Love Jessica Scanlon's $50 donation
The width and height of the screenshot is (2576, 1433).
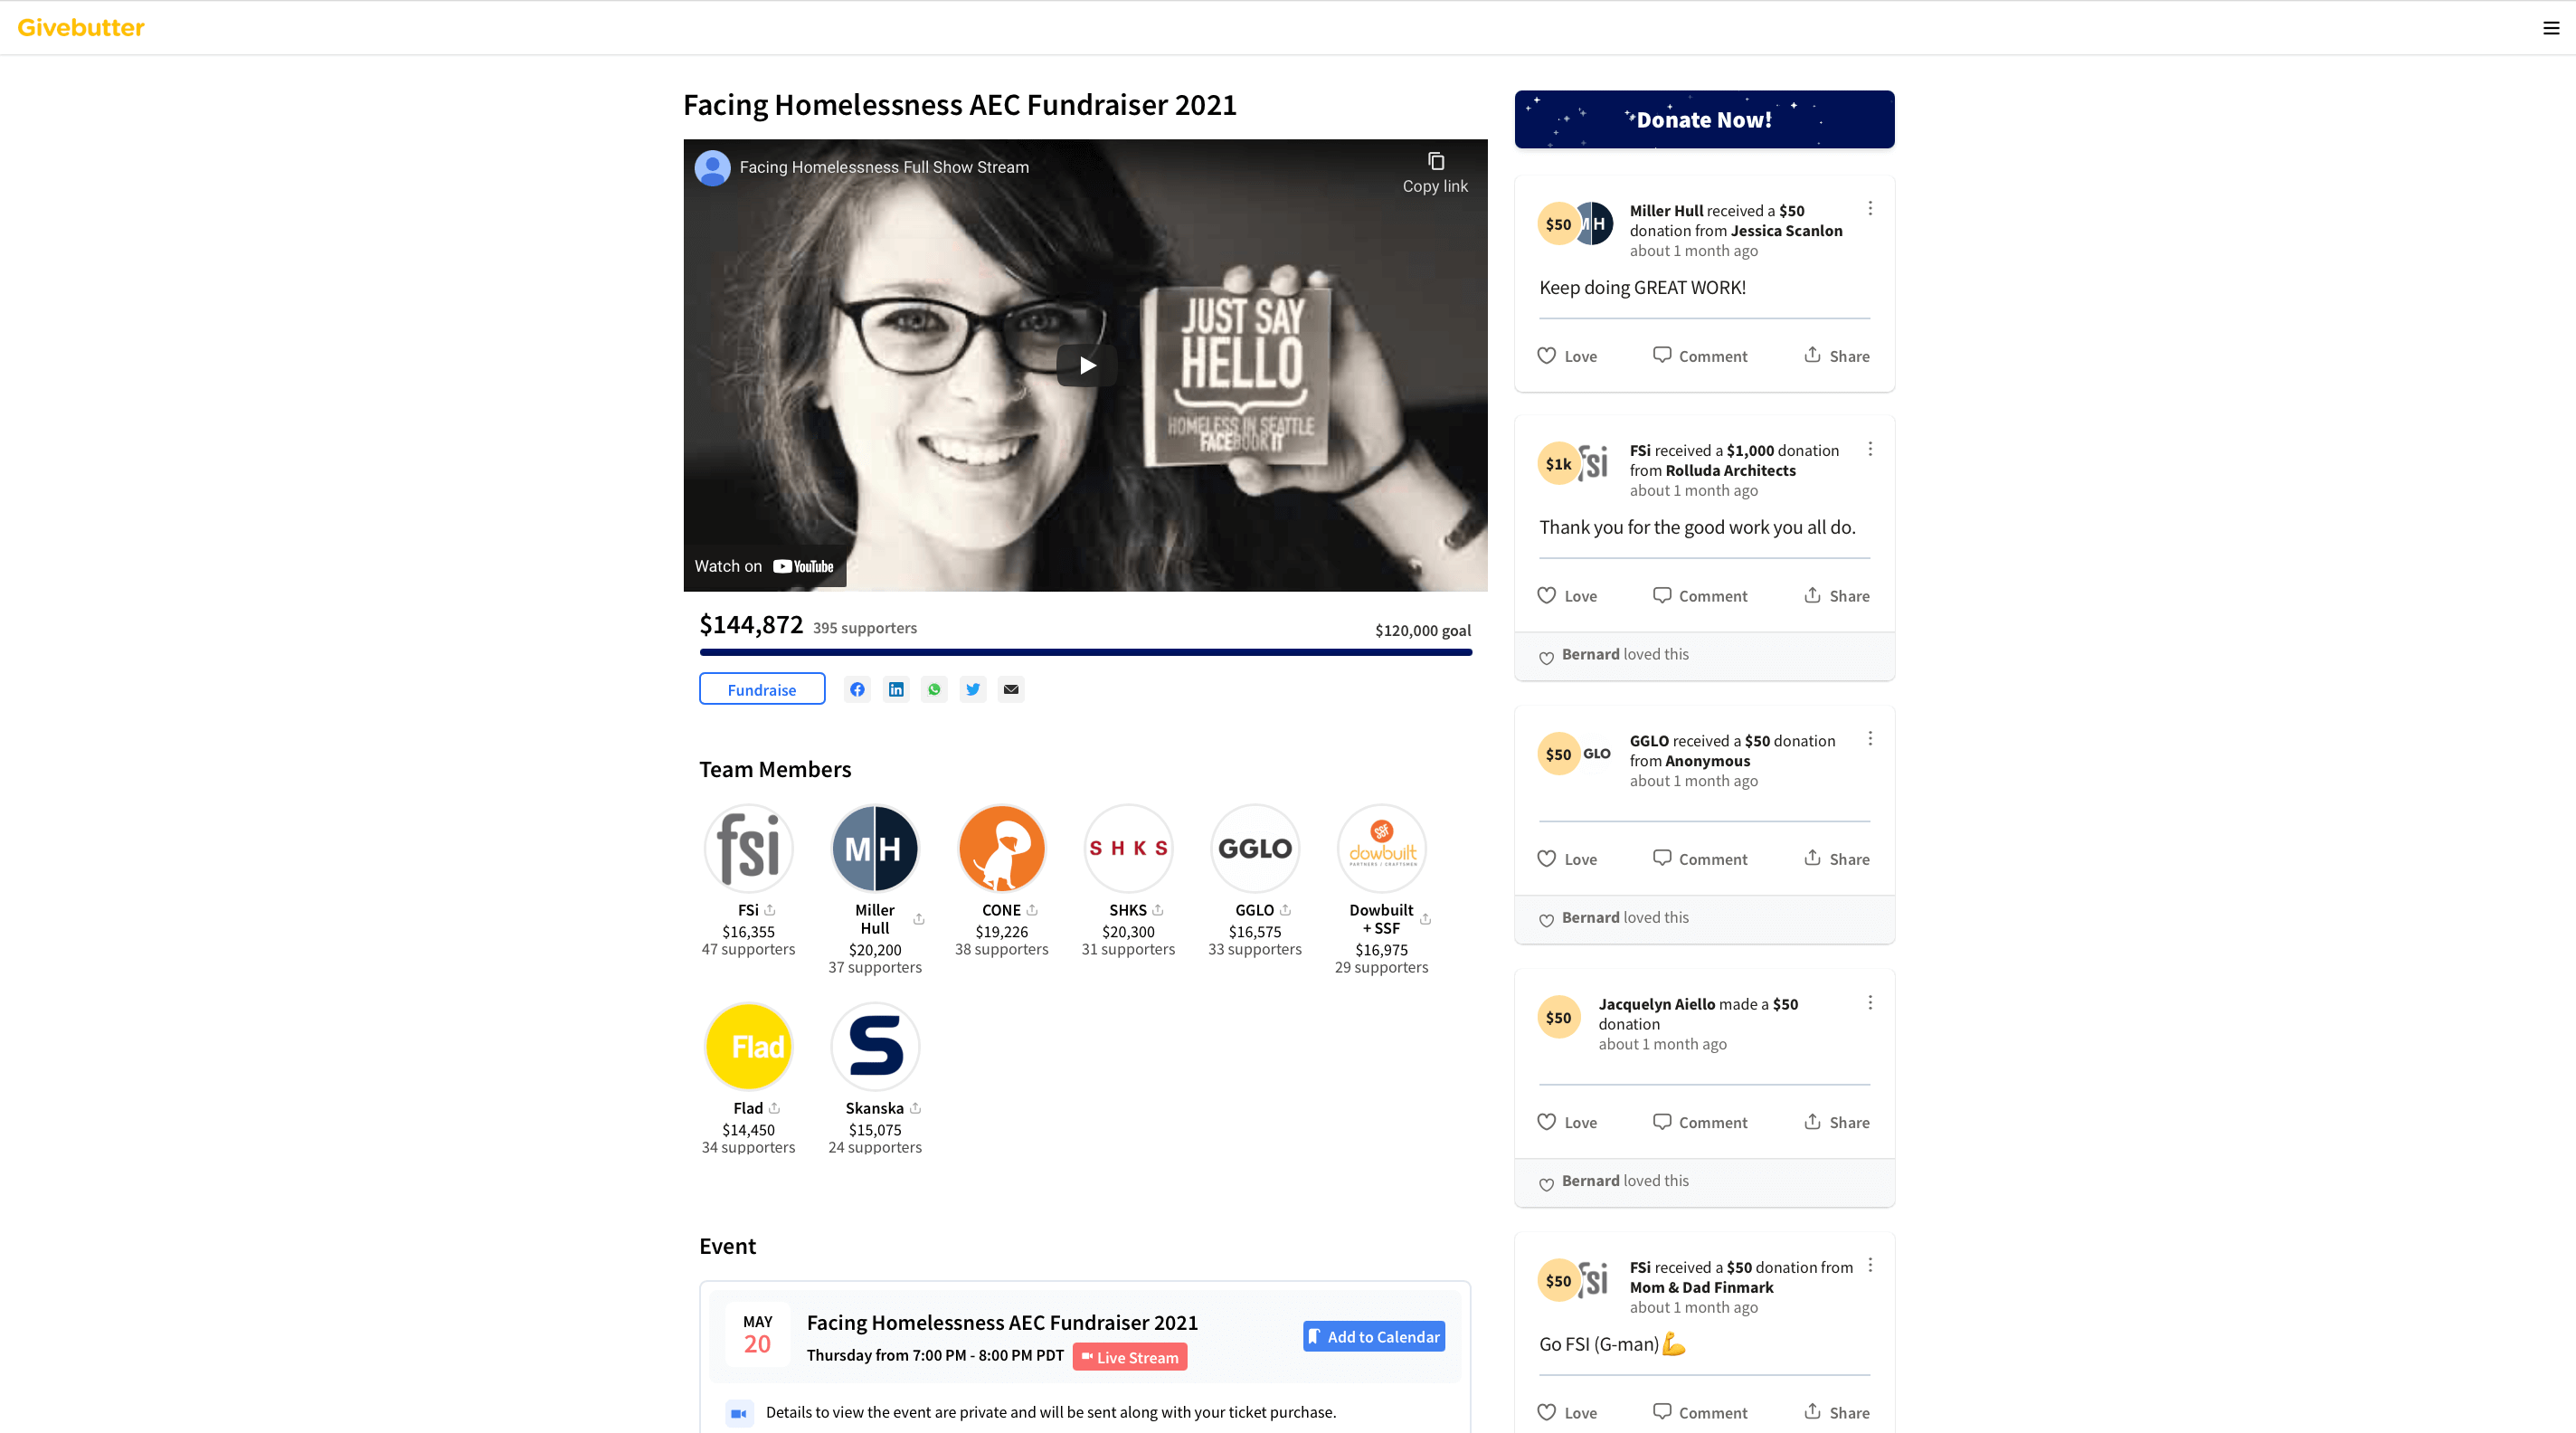[x=1566, y=356]
